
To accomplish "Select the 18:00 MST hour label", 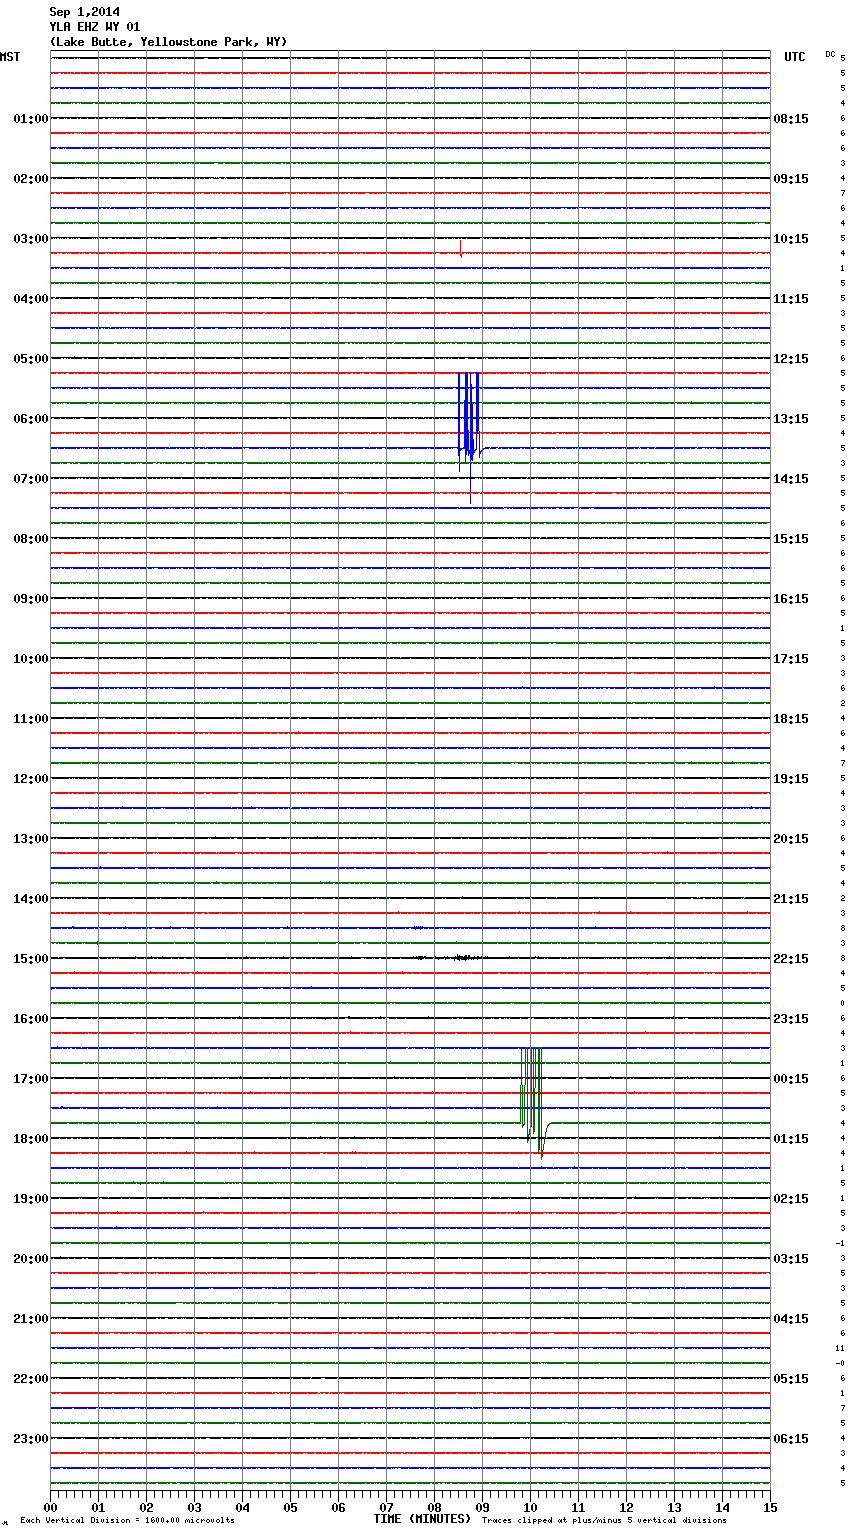I will click(31, 1139).
